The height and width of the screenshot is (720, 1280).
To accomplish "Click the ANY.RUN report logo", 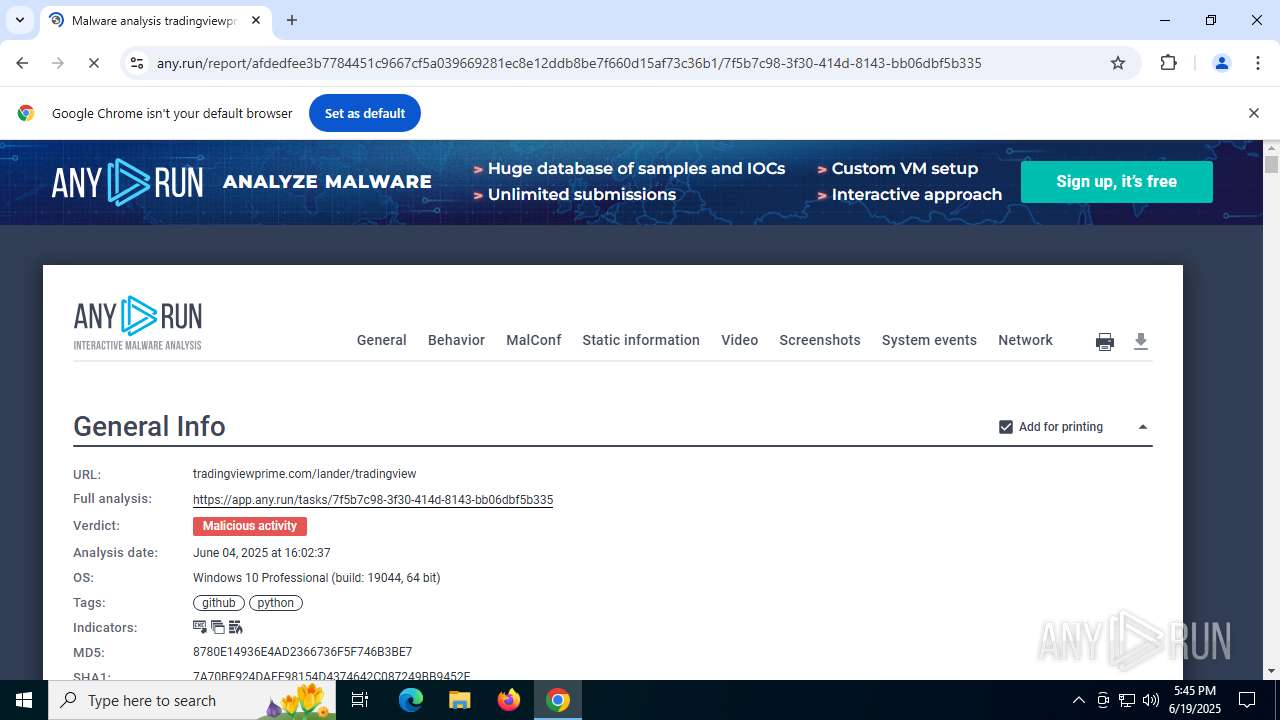I will point(138,323).
